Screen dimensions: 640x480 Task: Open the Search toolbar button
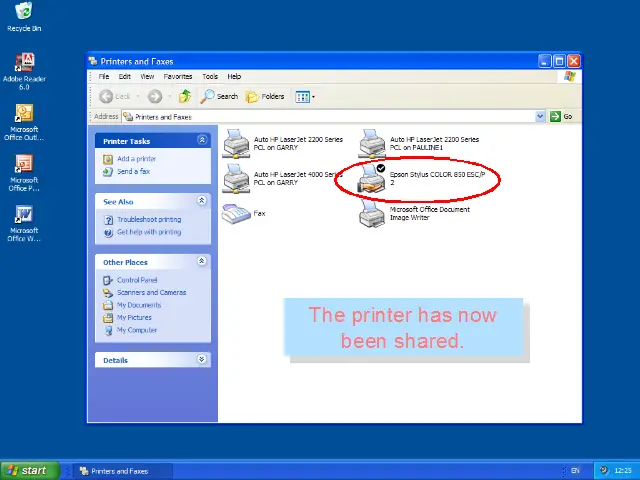(x=219, y=96)
